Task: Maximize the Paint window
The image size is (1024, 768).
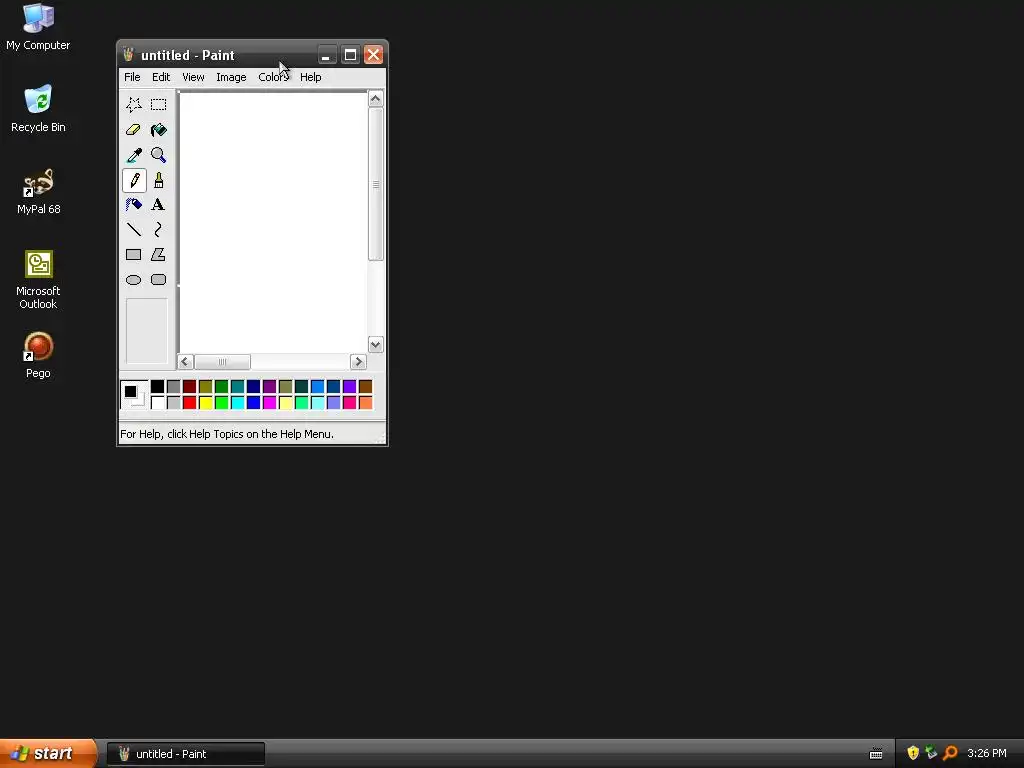Action: point(350,55)
